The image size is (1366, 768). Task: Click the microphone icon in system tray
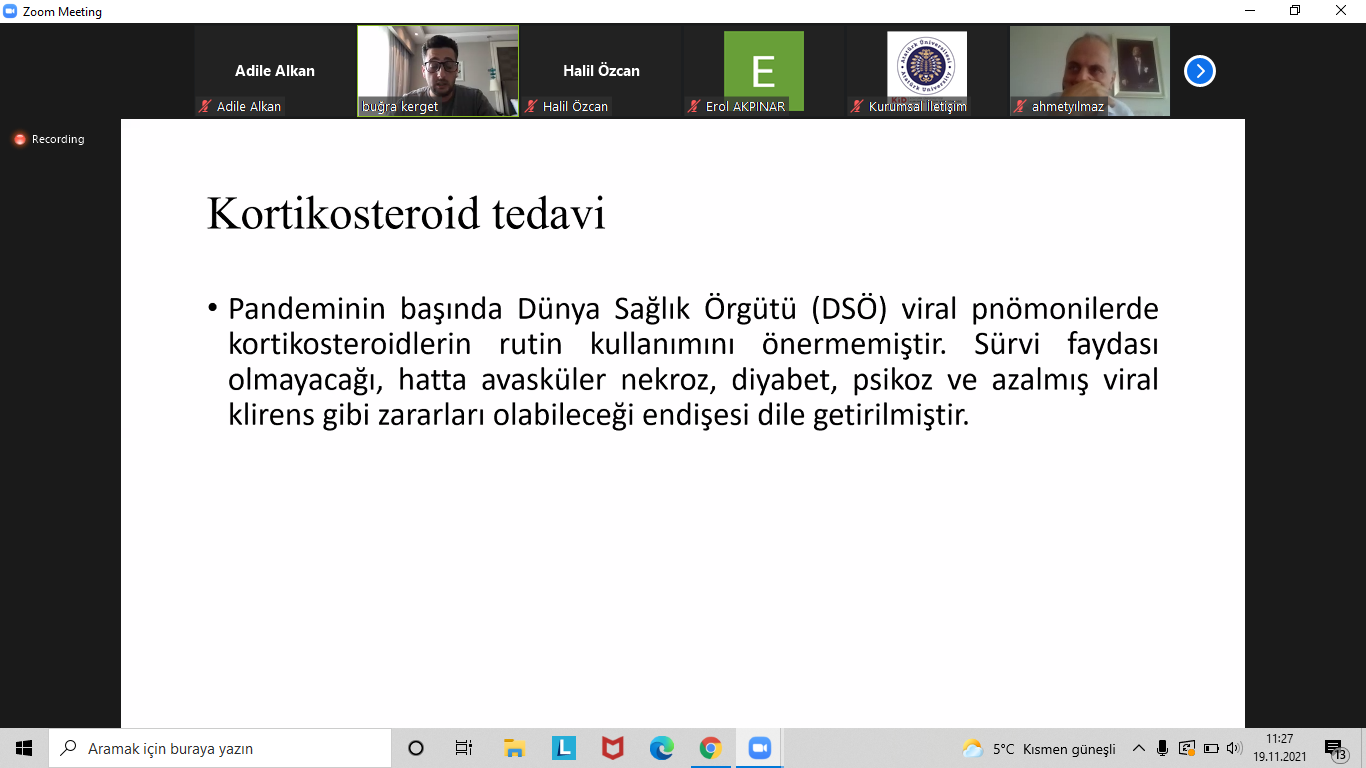tap(1162, 748)
